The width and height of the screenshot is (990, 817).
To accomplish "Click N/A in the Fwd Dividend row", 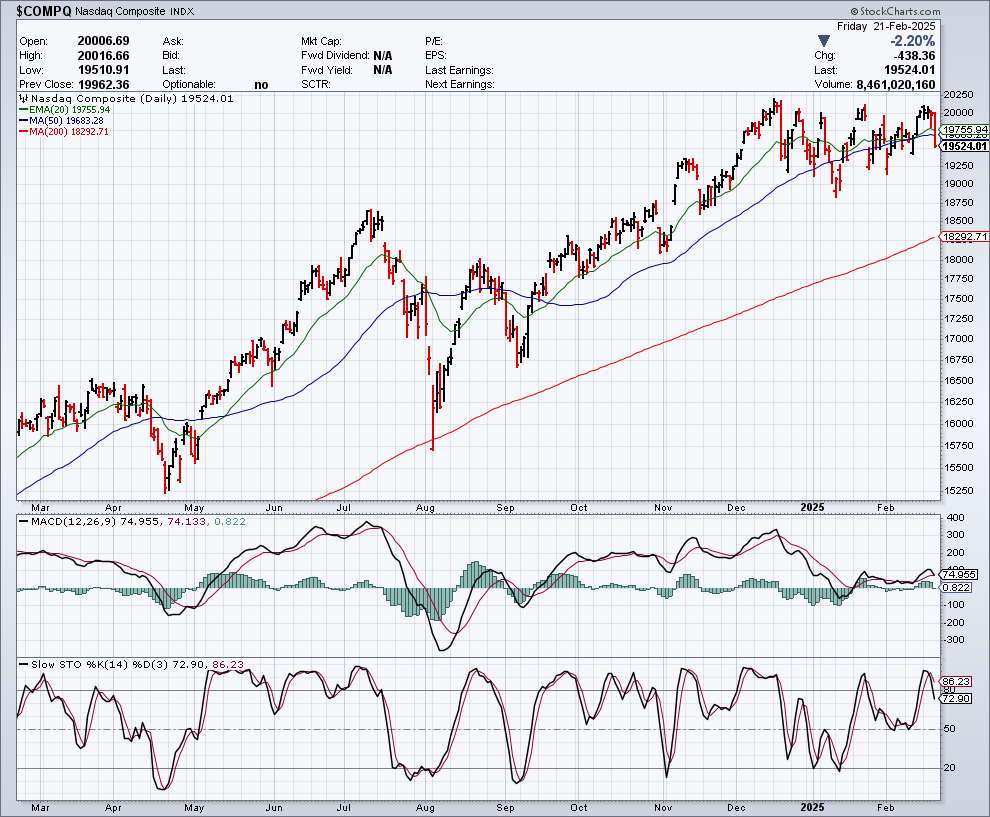I will tap(383, 56).
